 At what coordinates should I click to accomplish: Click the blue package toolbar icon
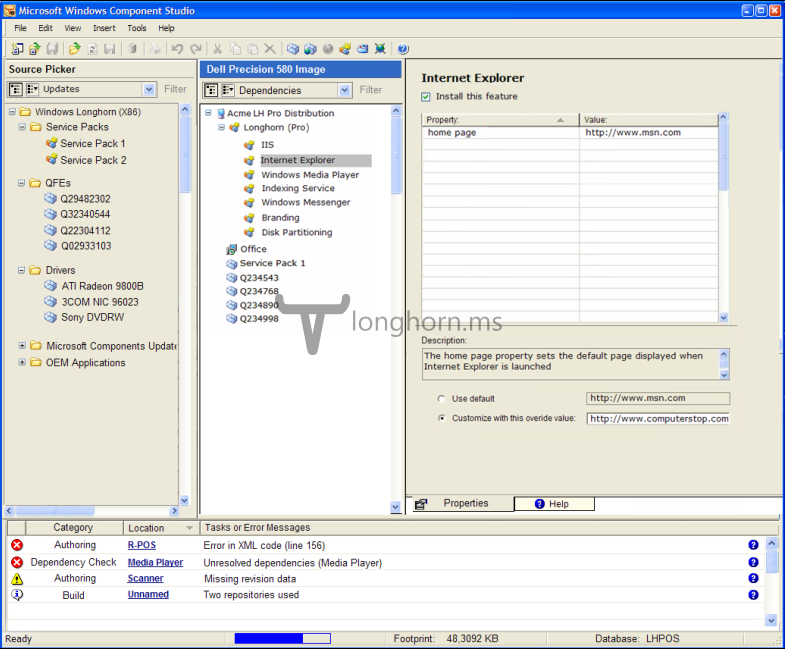293,49
